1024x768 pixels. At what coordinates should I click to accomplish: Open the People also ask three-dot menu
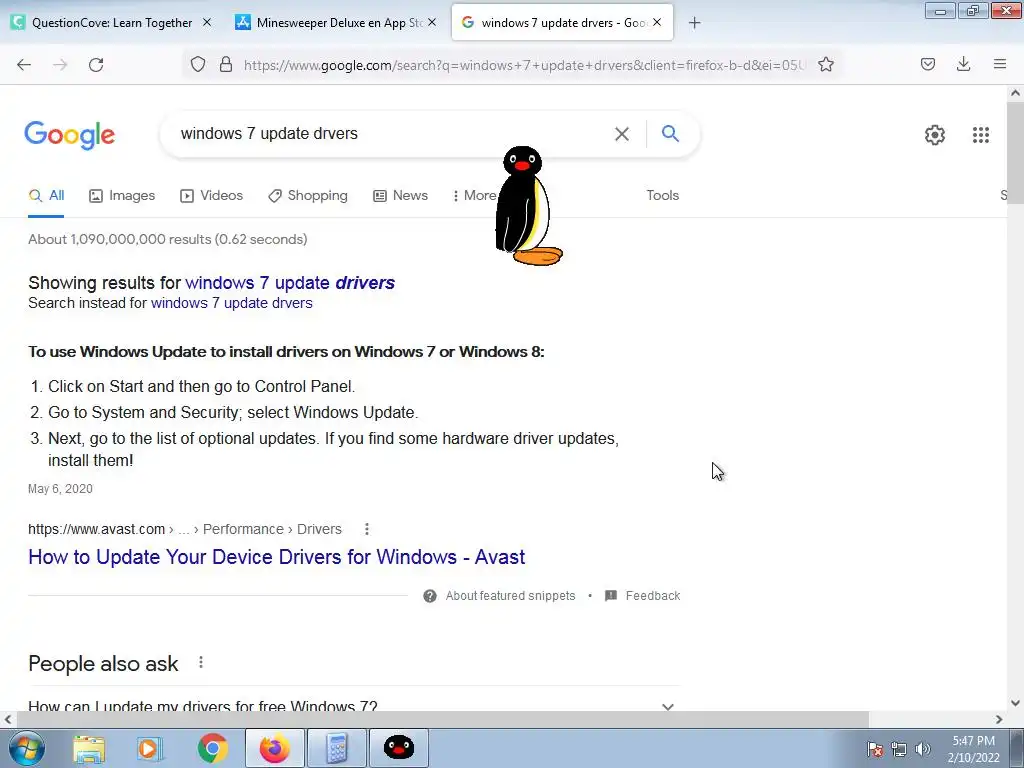pos(201,663)
